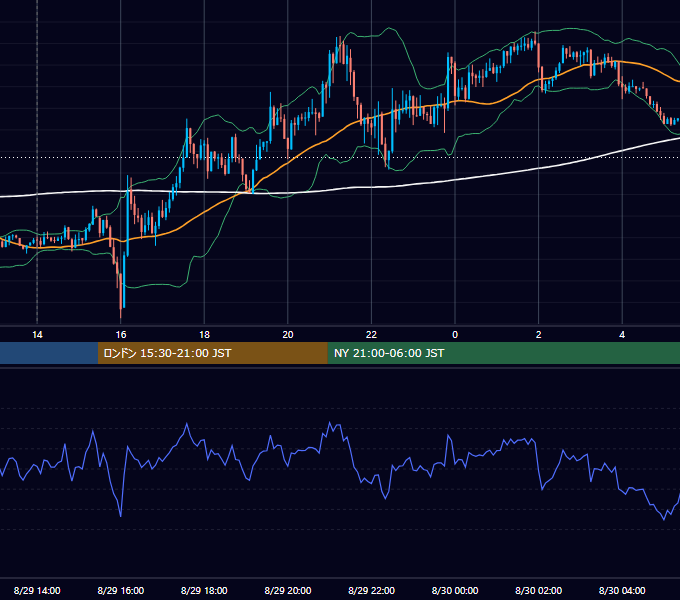
Task: Click the 0 hour label on price chart axis
Action: coord(455,335)
